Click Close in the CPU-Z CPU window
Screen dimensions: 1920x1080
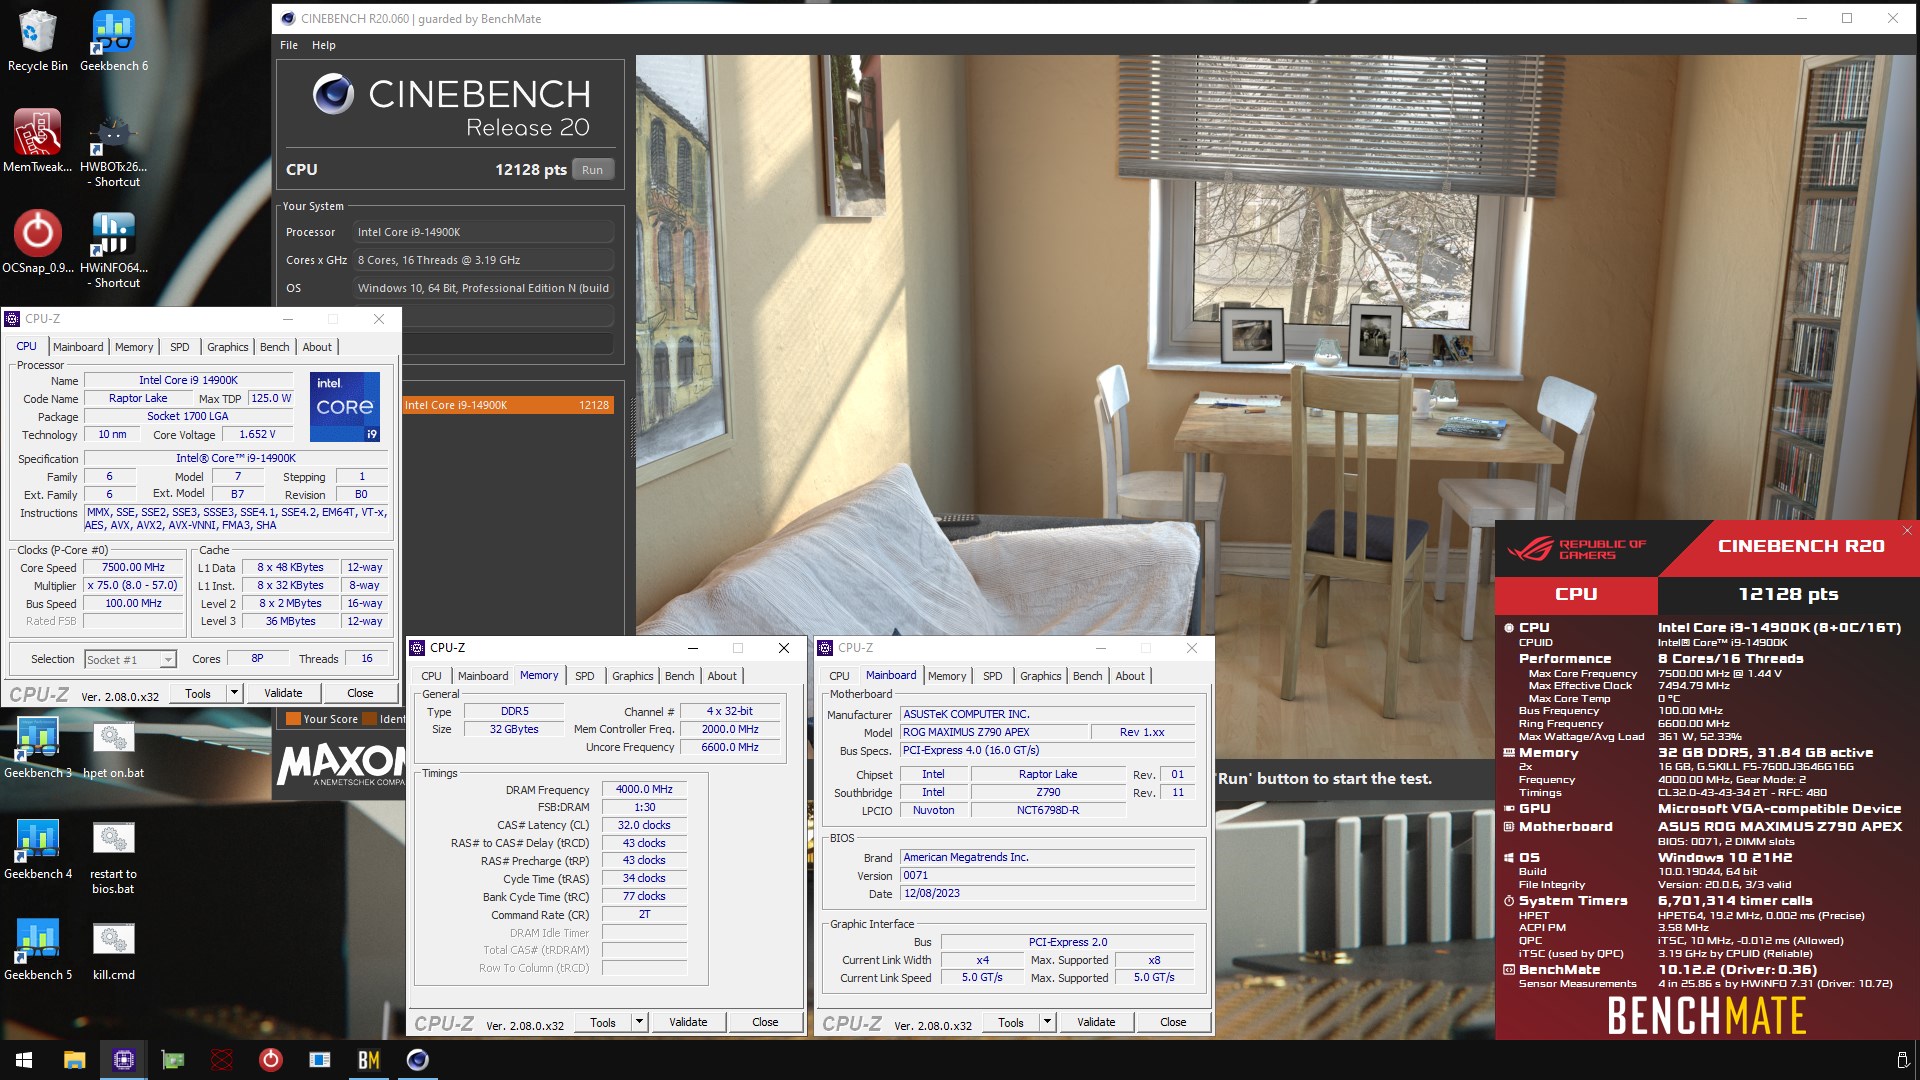point(360,693)
